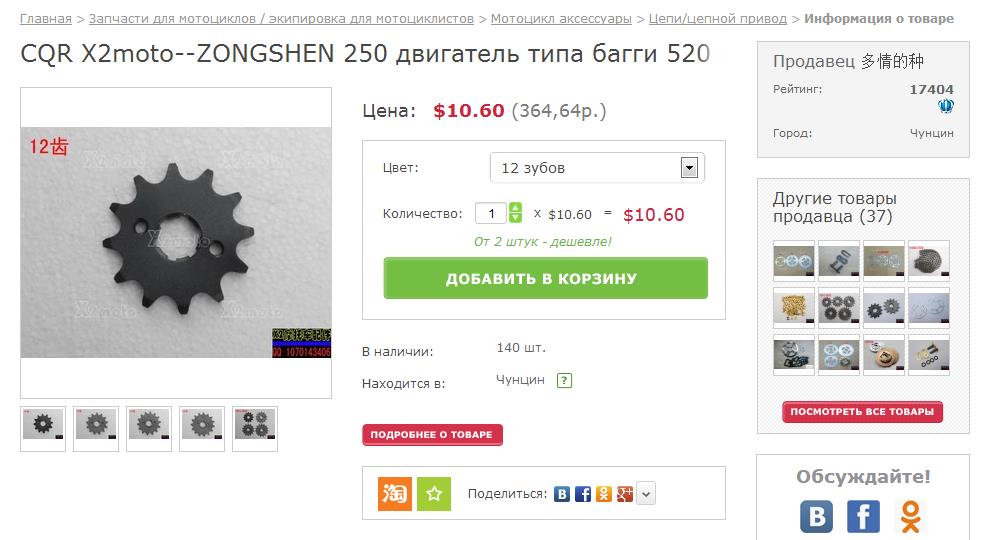The image size is (1001, 540).
Task: Go to Главная breadcrumb link
Action: pyautogui.click(x=46, y=19)
